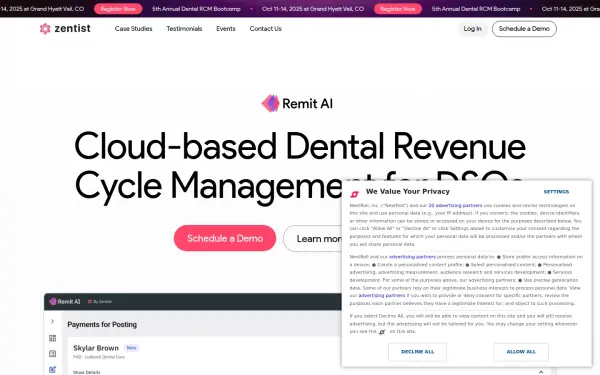Viewport: 600px width, 375px height.
Task: Open Case Studies menu
Action: tap(134, 29)
